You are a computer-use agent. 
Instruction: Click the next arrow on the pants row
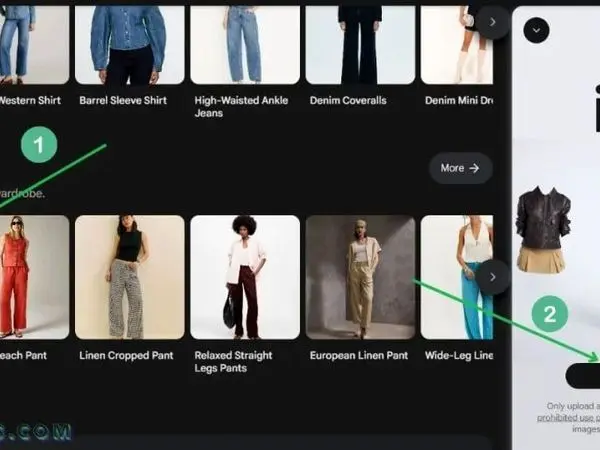[x=492, y=277]
